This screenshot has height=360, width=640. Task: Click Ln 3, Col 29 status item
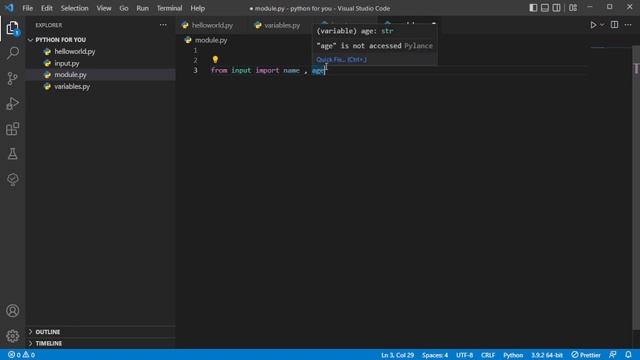397,355
